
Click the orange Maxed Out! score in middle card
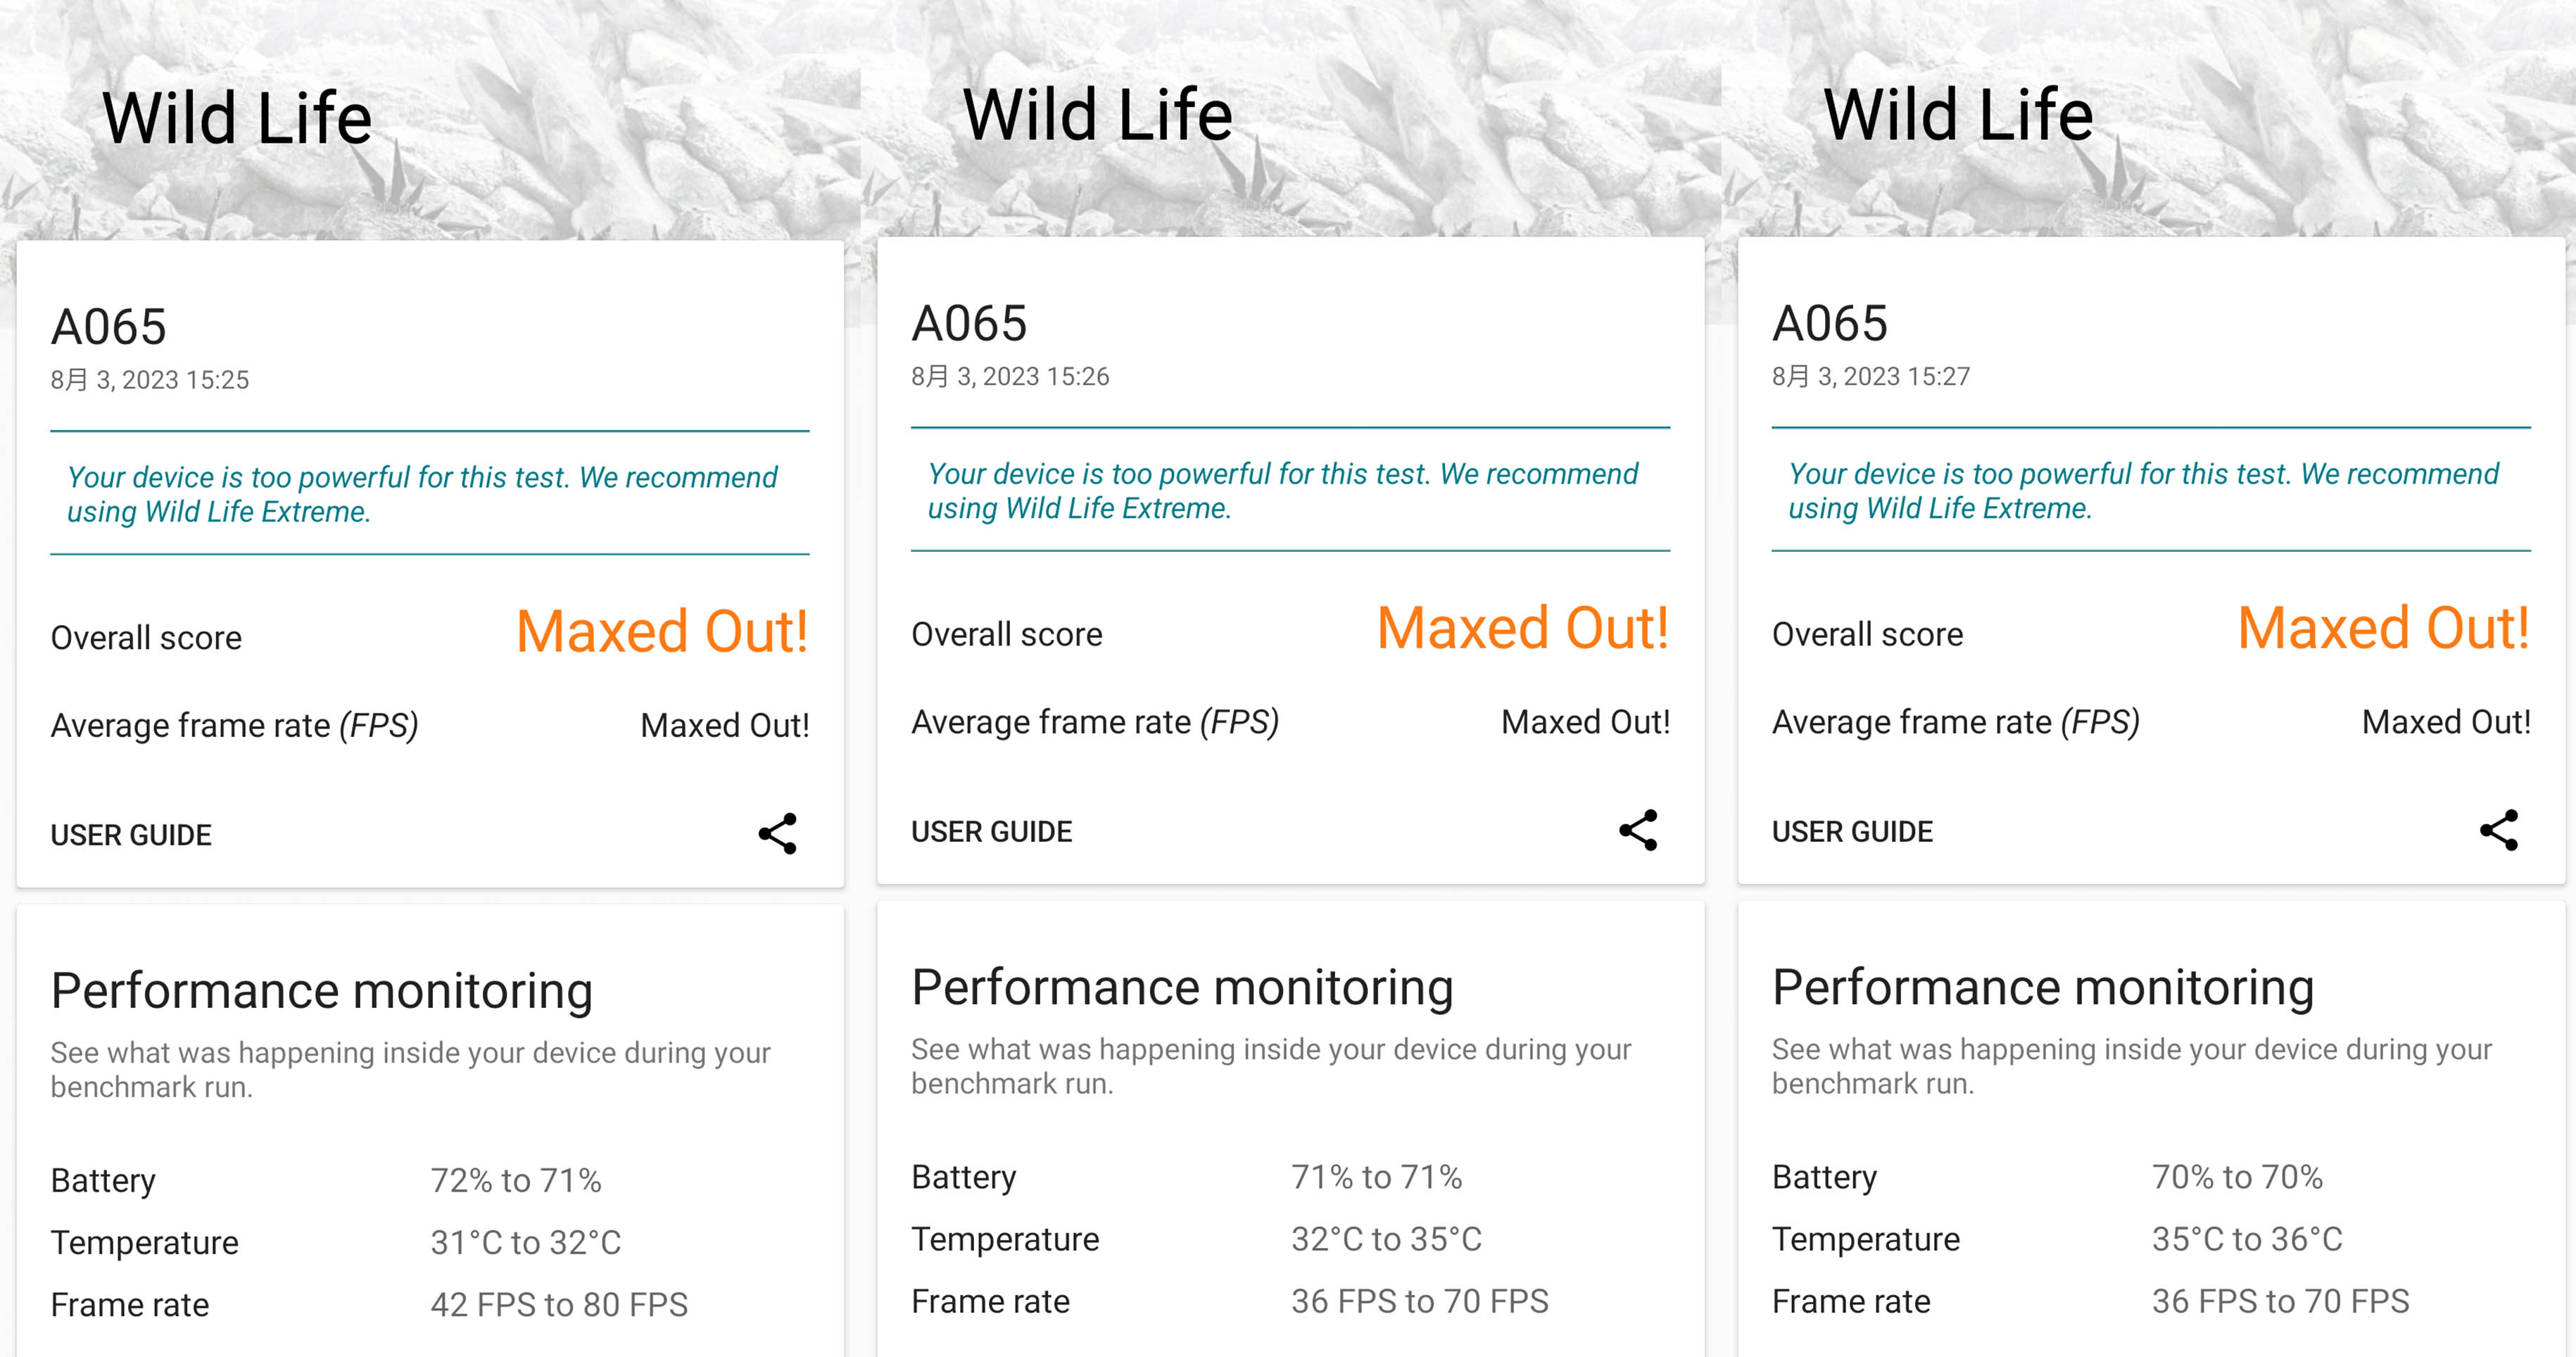[x=1522, y=629]
